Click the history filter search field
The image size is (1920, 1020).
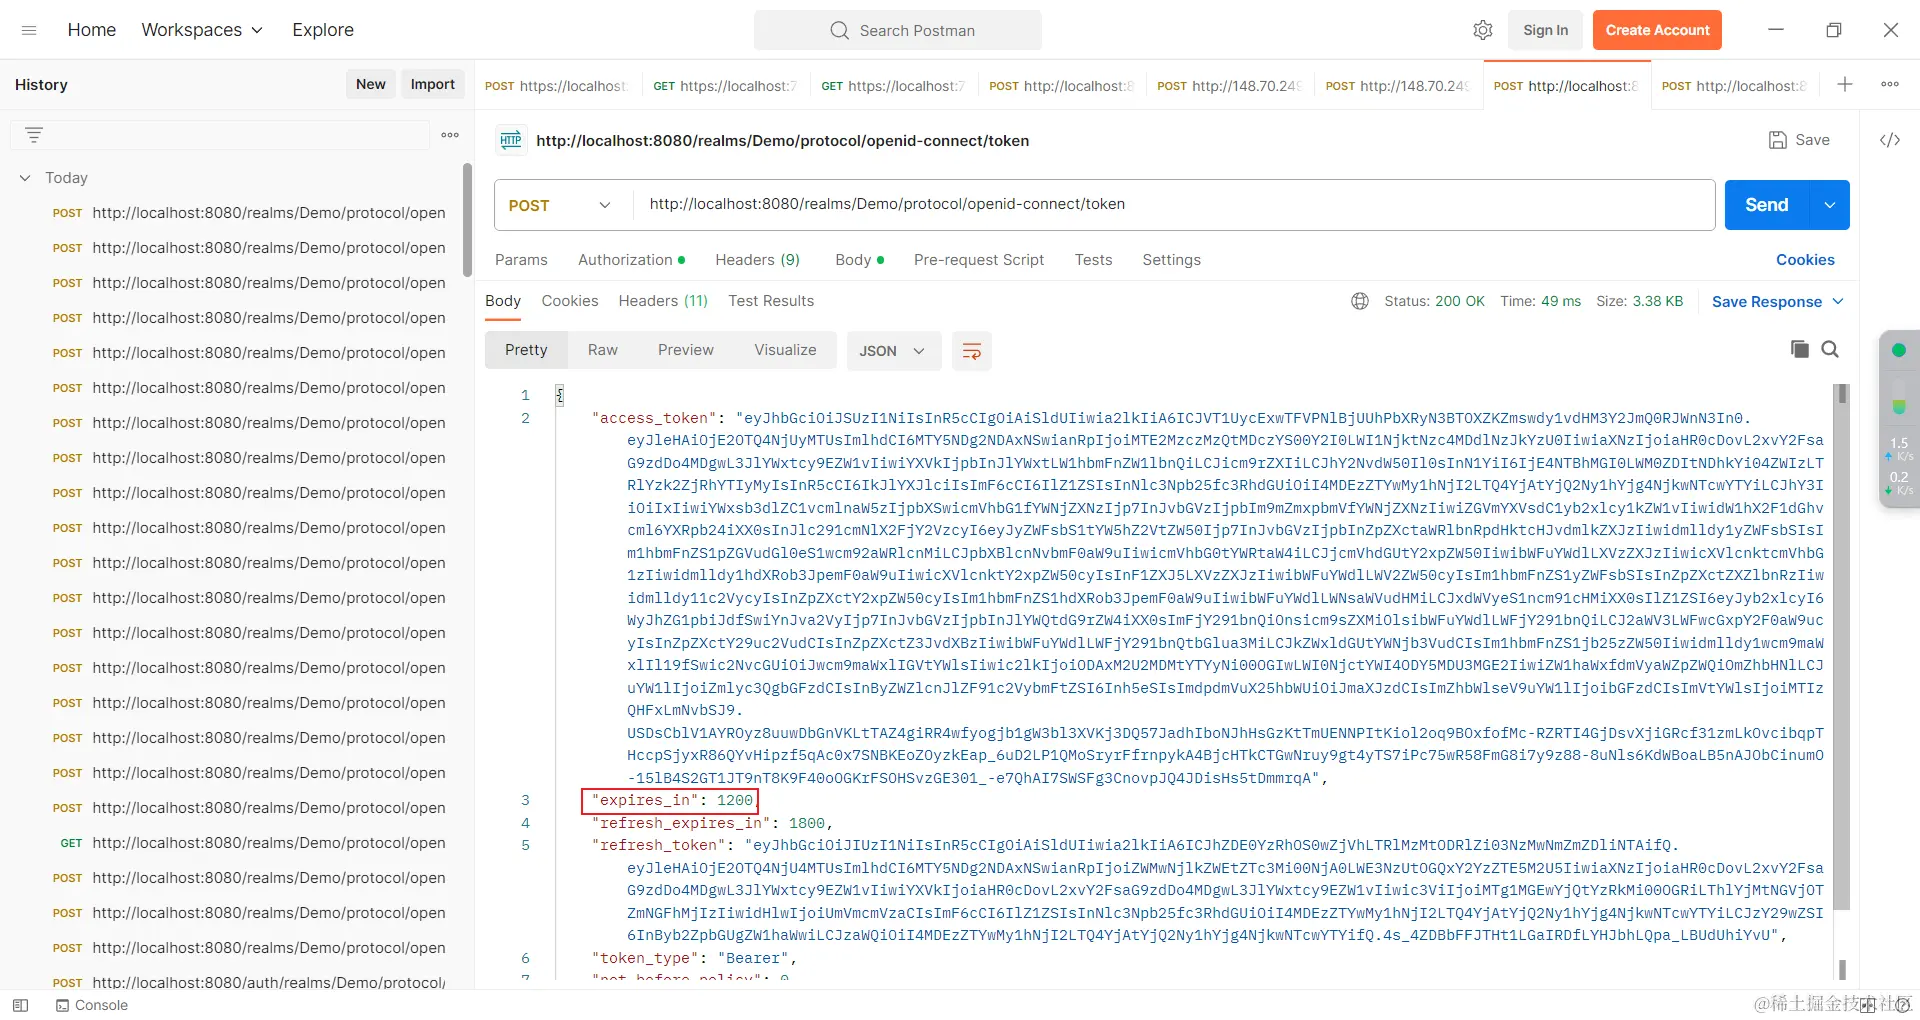(220, 135)
